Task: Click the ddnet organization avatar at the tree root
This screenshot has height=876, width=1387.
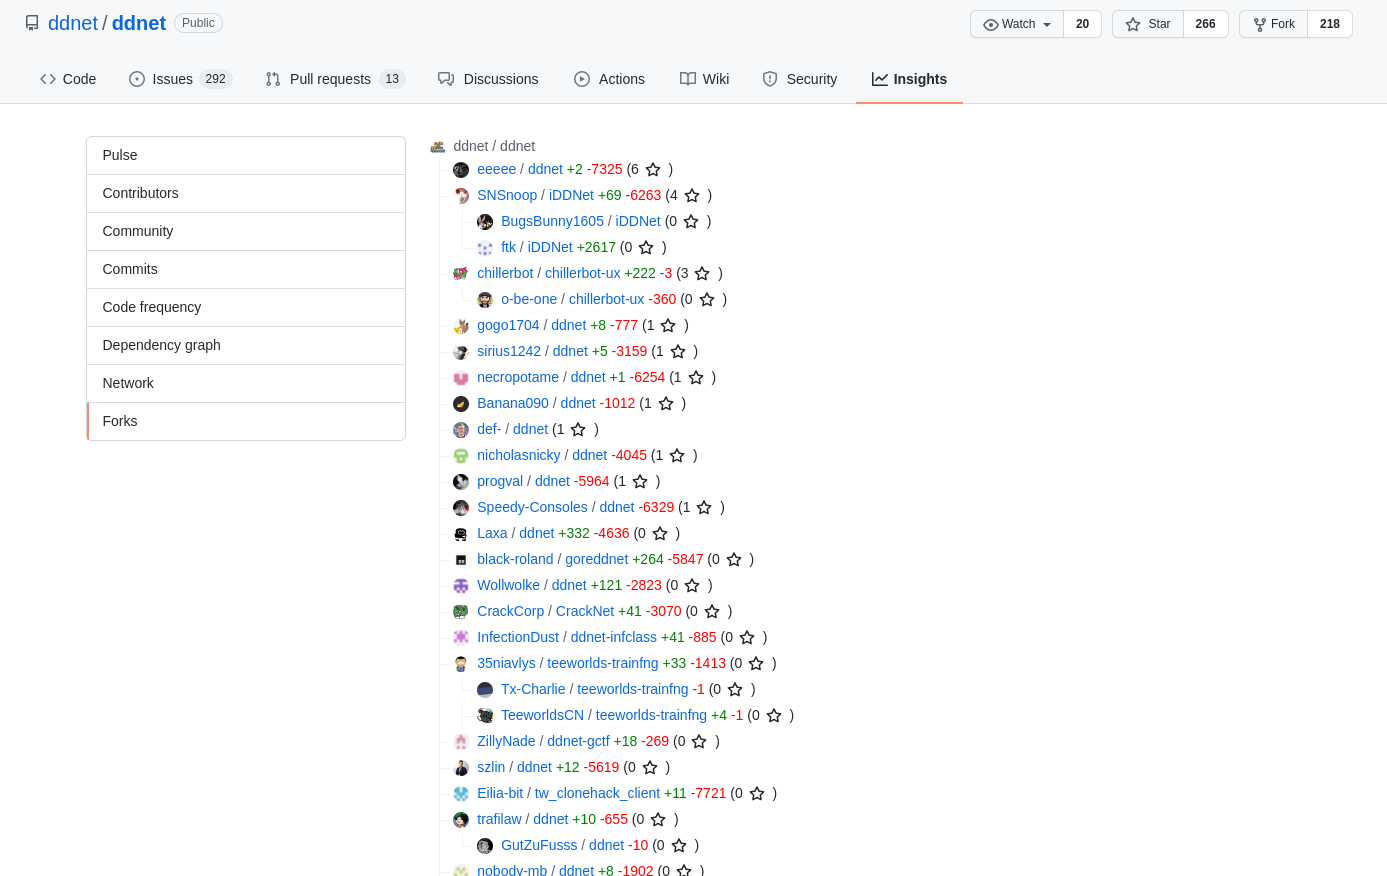Action: [438, 146]
